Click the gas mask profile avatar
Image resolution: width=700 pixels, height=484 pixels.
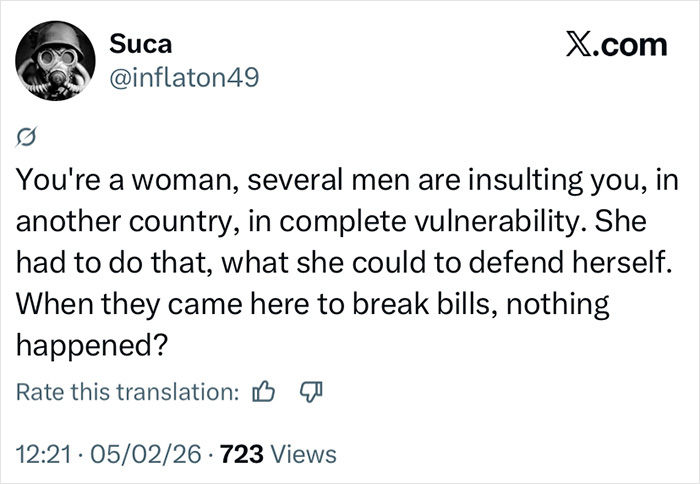(x=53, y=63)
